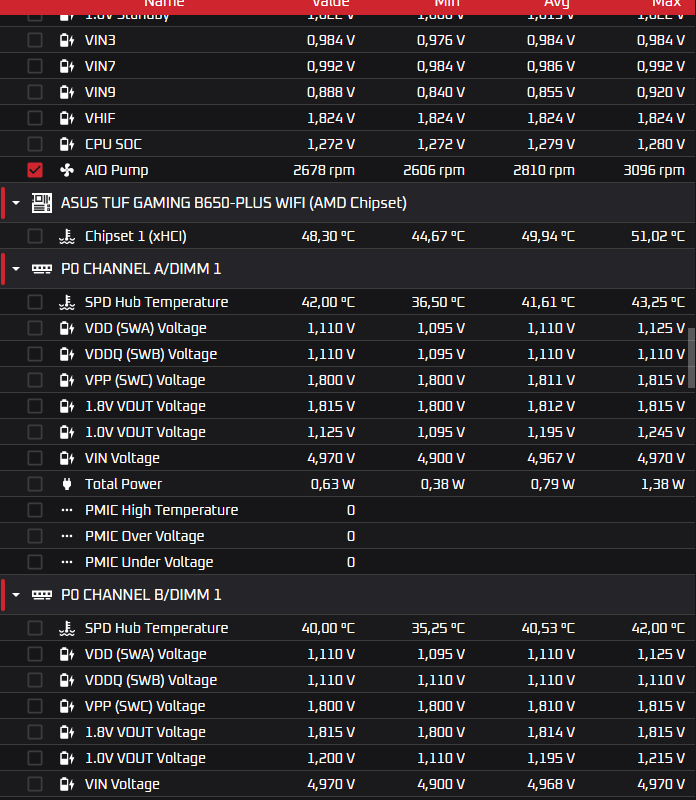Check the Total Power checkbox
Viewport: 696px width, 800px height.
(x=35, y=484)
